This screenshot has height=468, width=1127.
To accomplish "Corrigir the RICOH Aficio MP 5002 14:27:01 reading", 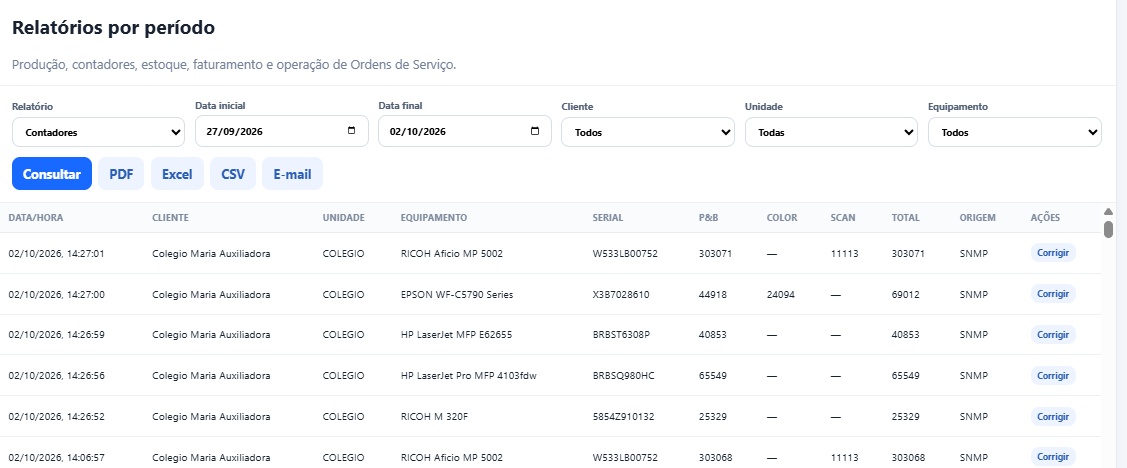I will point(1053,253).
